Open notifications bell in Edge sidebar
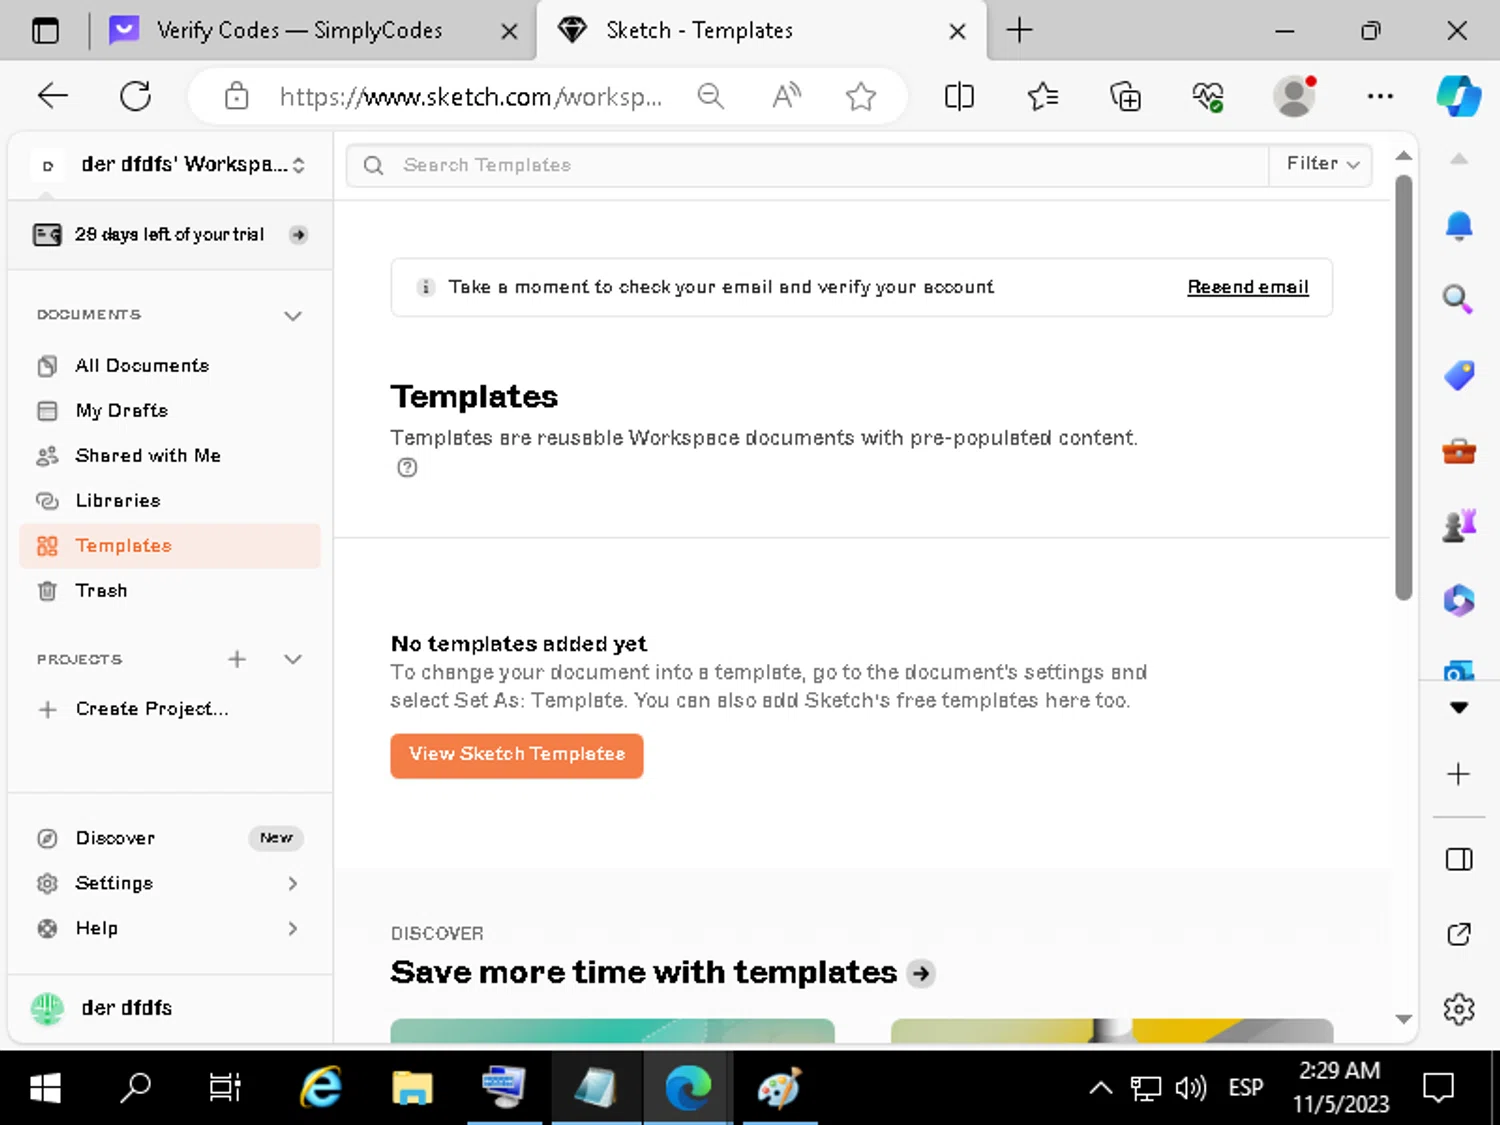Screen dimensions: 1500x1125 point(1459,226)
